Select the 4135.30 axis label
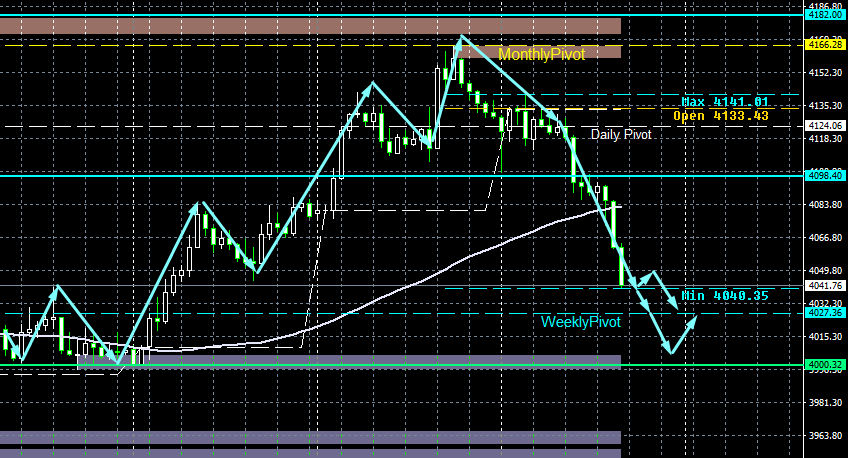 tap(825, 105)
